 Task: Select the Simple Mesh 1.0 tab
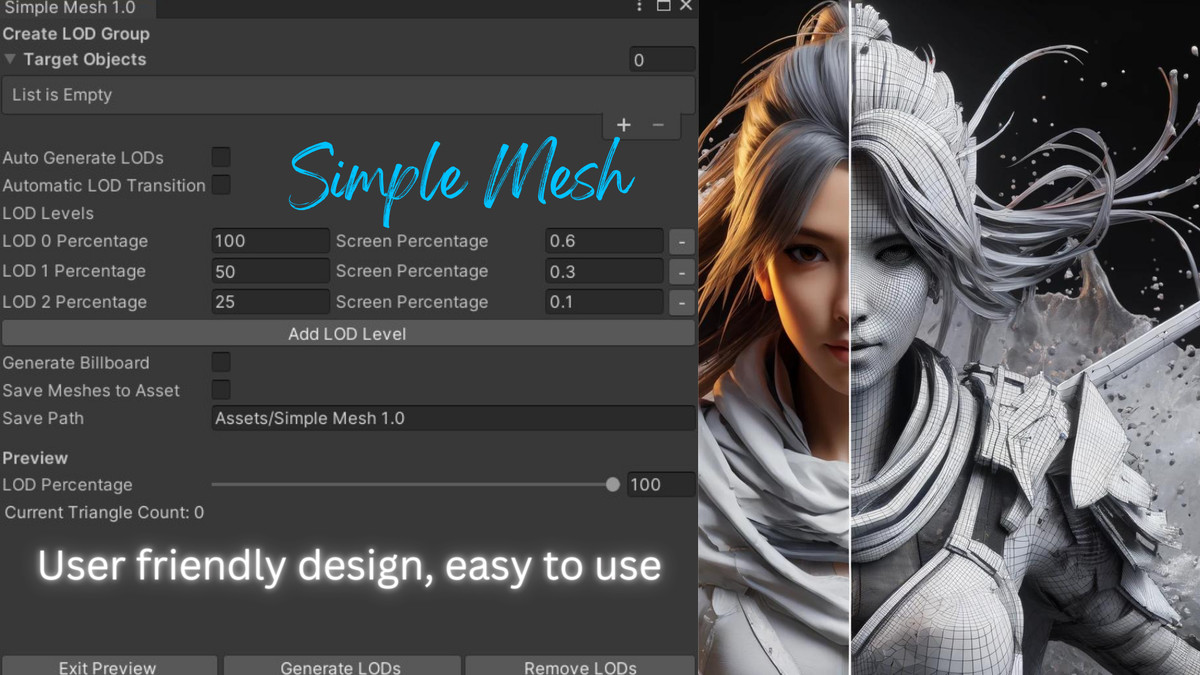(x=78, y=8)
